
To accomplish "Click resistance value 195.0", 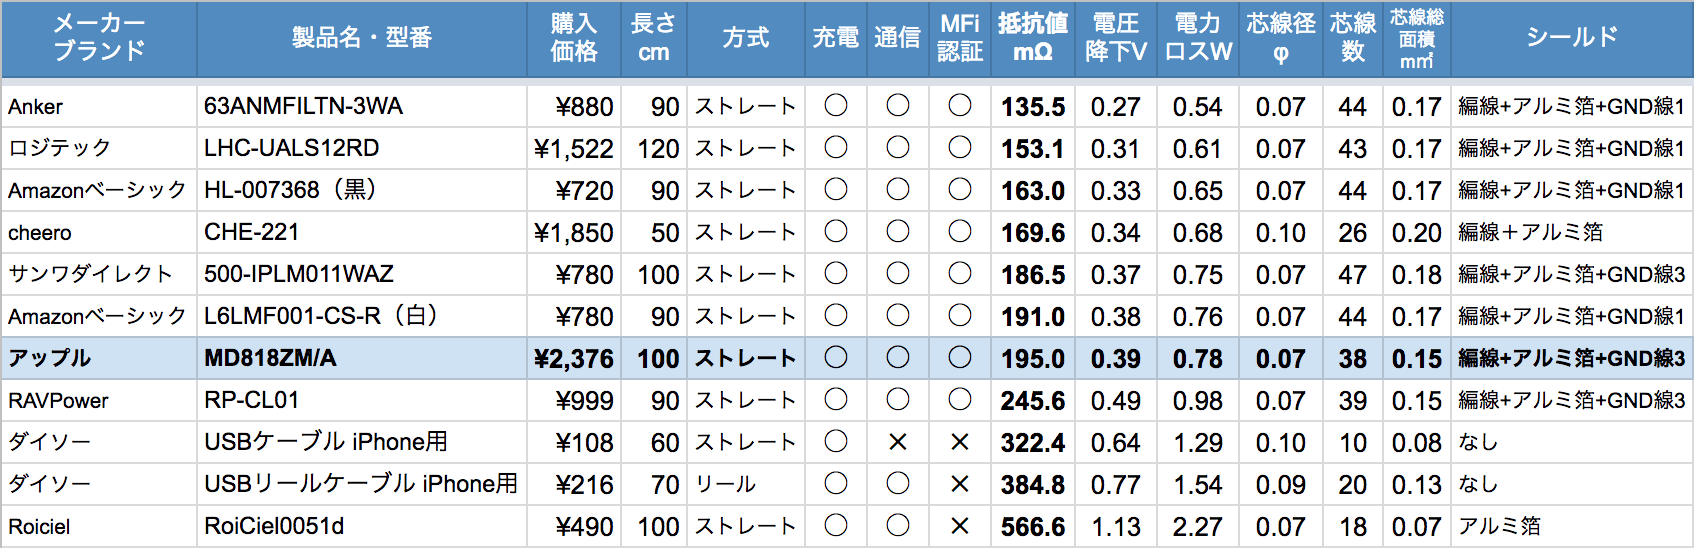I will (1033, 359).
